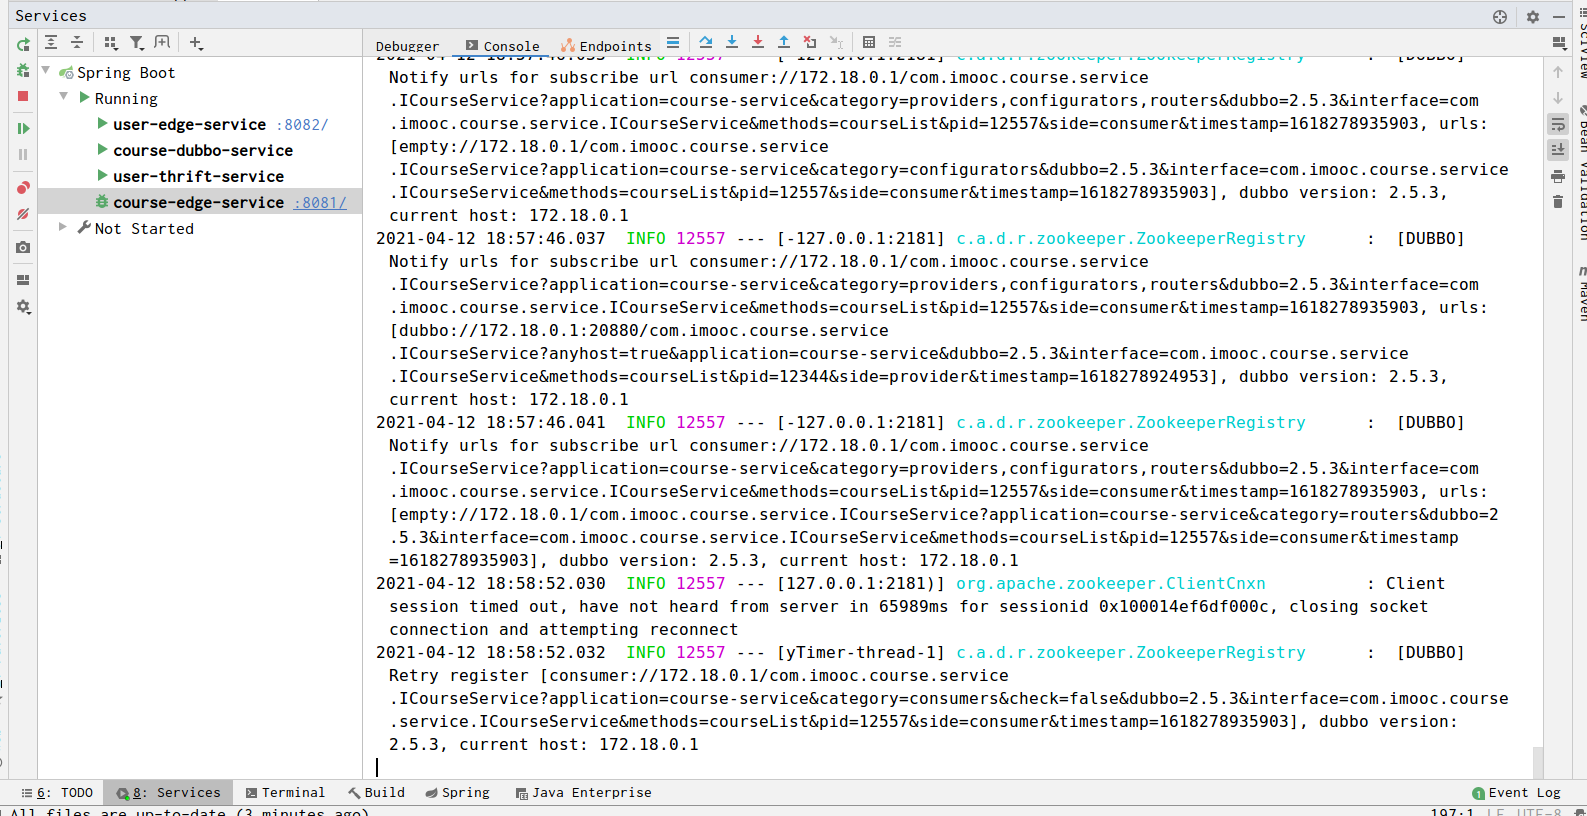Collapse all services in tree
Image resolution: width=1587 pixels, height=816 pixels.
point(77,43)
